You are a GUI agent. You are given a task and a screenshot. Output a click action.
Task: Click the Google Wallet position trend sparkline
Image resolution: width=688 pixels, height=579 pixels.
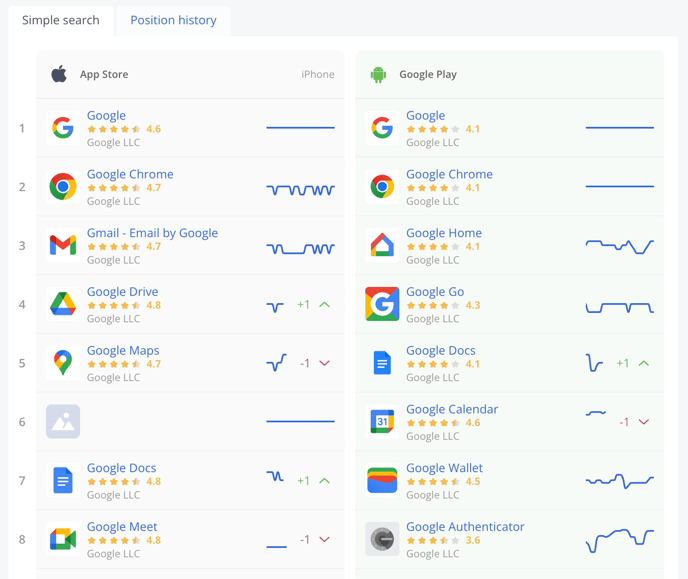click(x=620, y=481)
